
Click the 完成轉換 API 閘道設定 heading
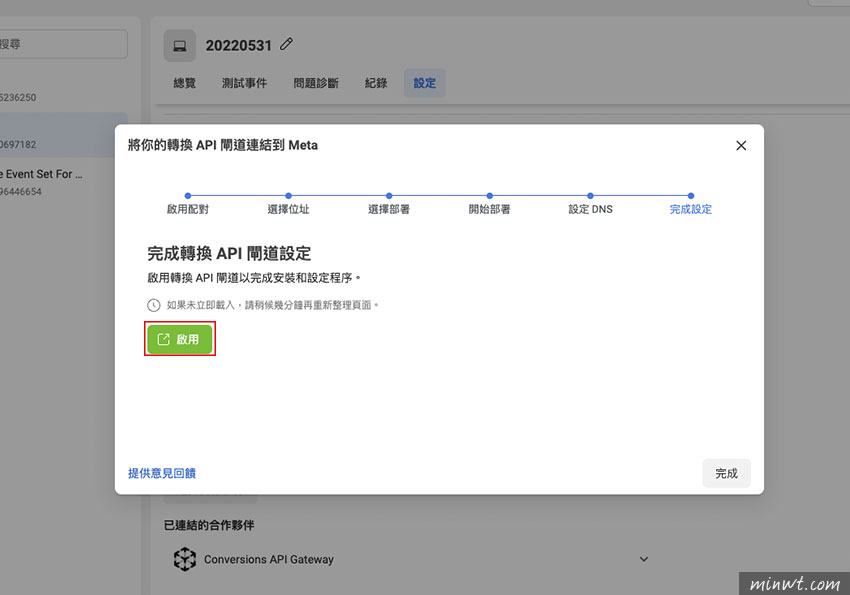click(229, 254)
